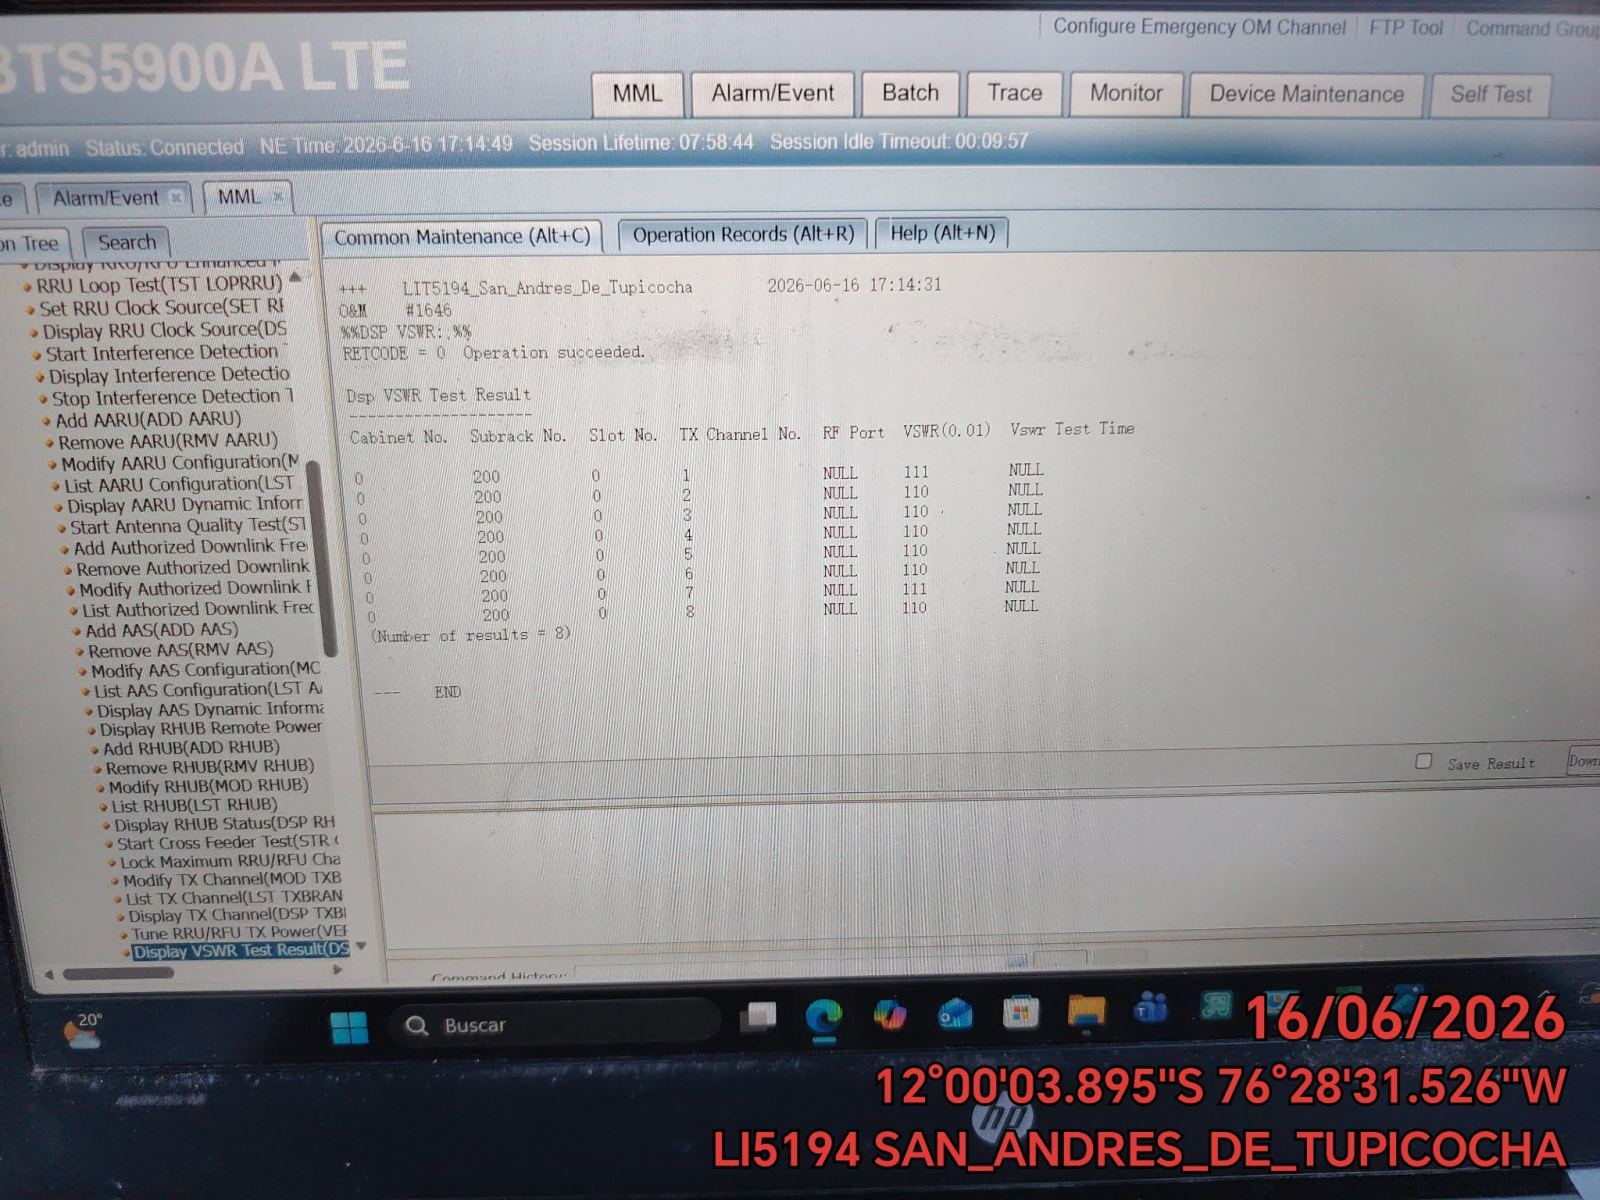Open the Trace tab
Image resolution: width=1600 pixels, height=1200 pixels.
point(1014,93)
